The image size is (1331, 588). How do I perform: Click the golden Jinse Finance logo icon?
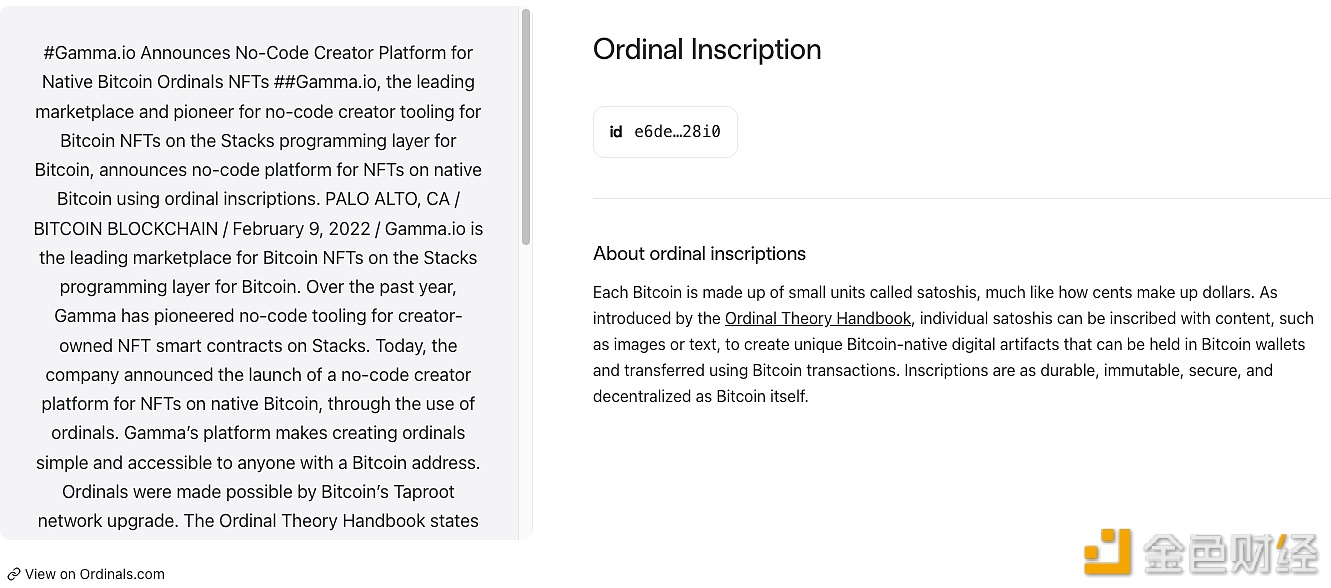(1106, 551)
